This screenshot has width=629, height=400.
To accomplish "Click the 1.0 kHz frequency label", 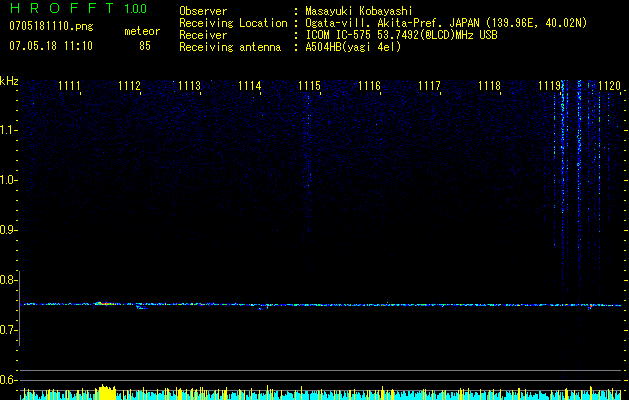I will (7, 180).
